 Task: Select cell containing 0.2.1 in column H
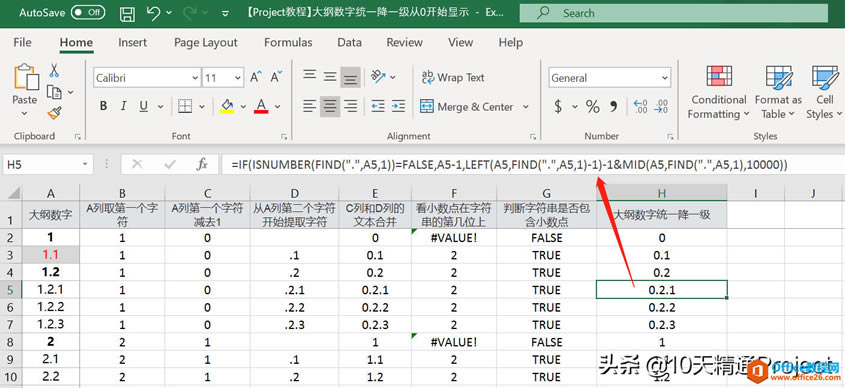tap(662, 290)
